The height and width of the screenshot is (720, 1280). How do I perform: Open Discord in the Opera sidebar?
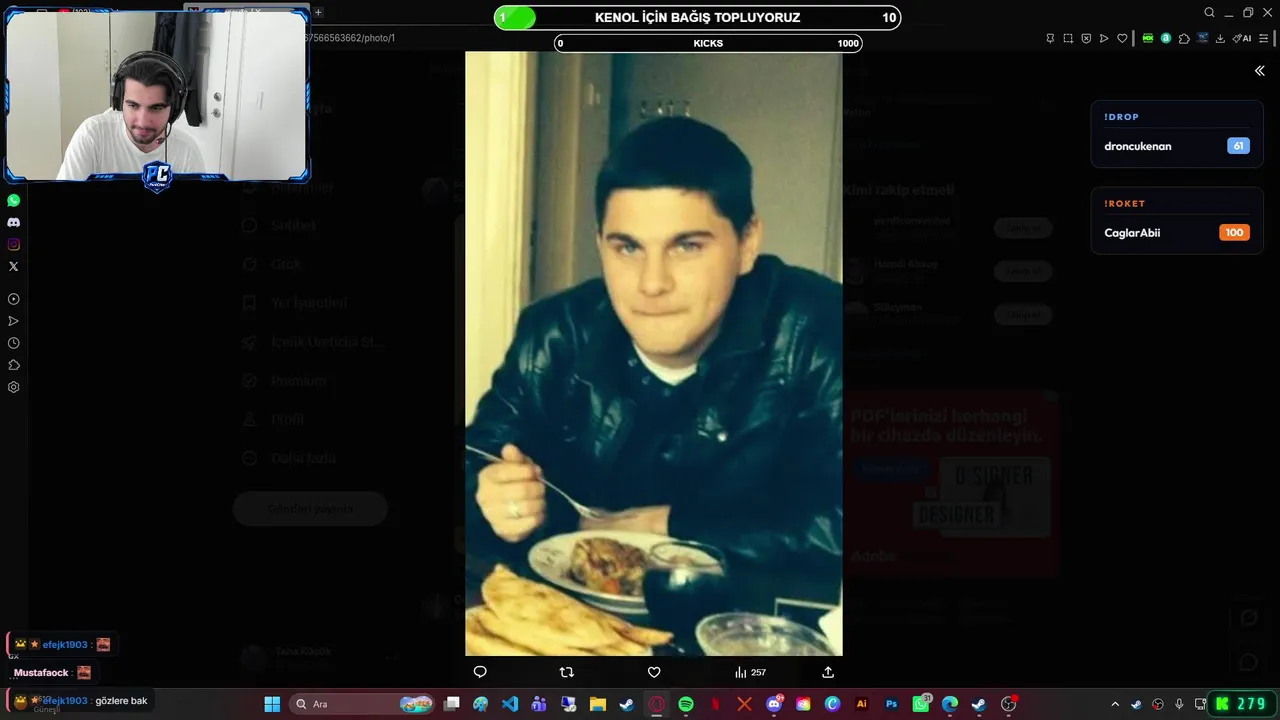coord(13,222)
